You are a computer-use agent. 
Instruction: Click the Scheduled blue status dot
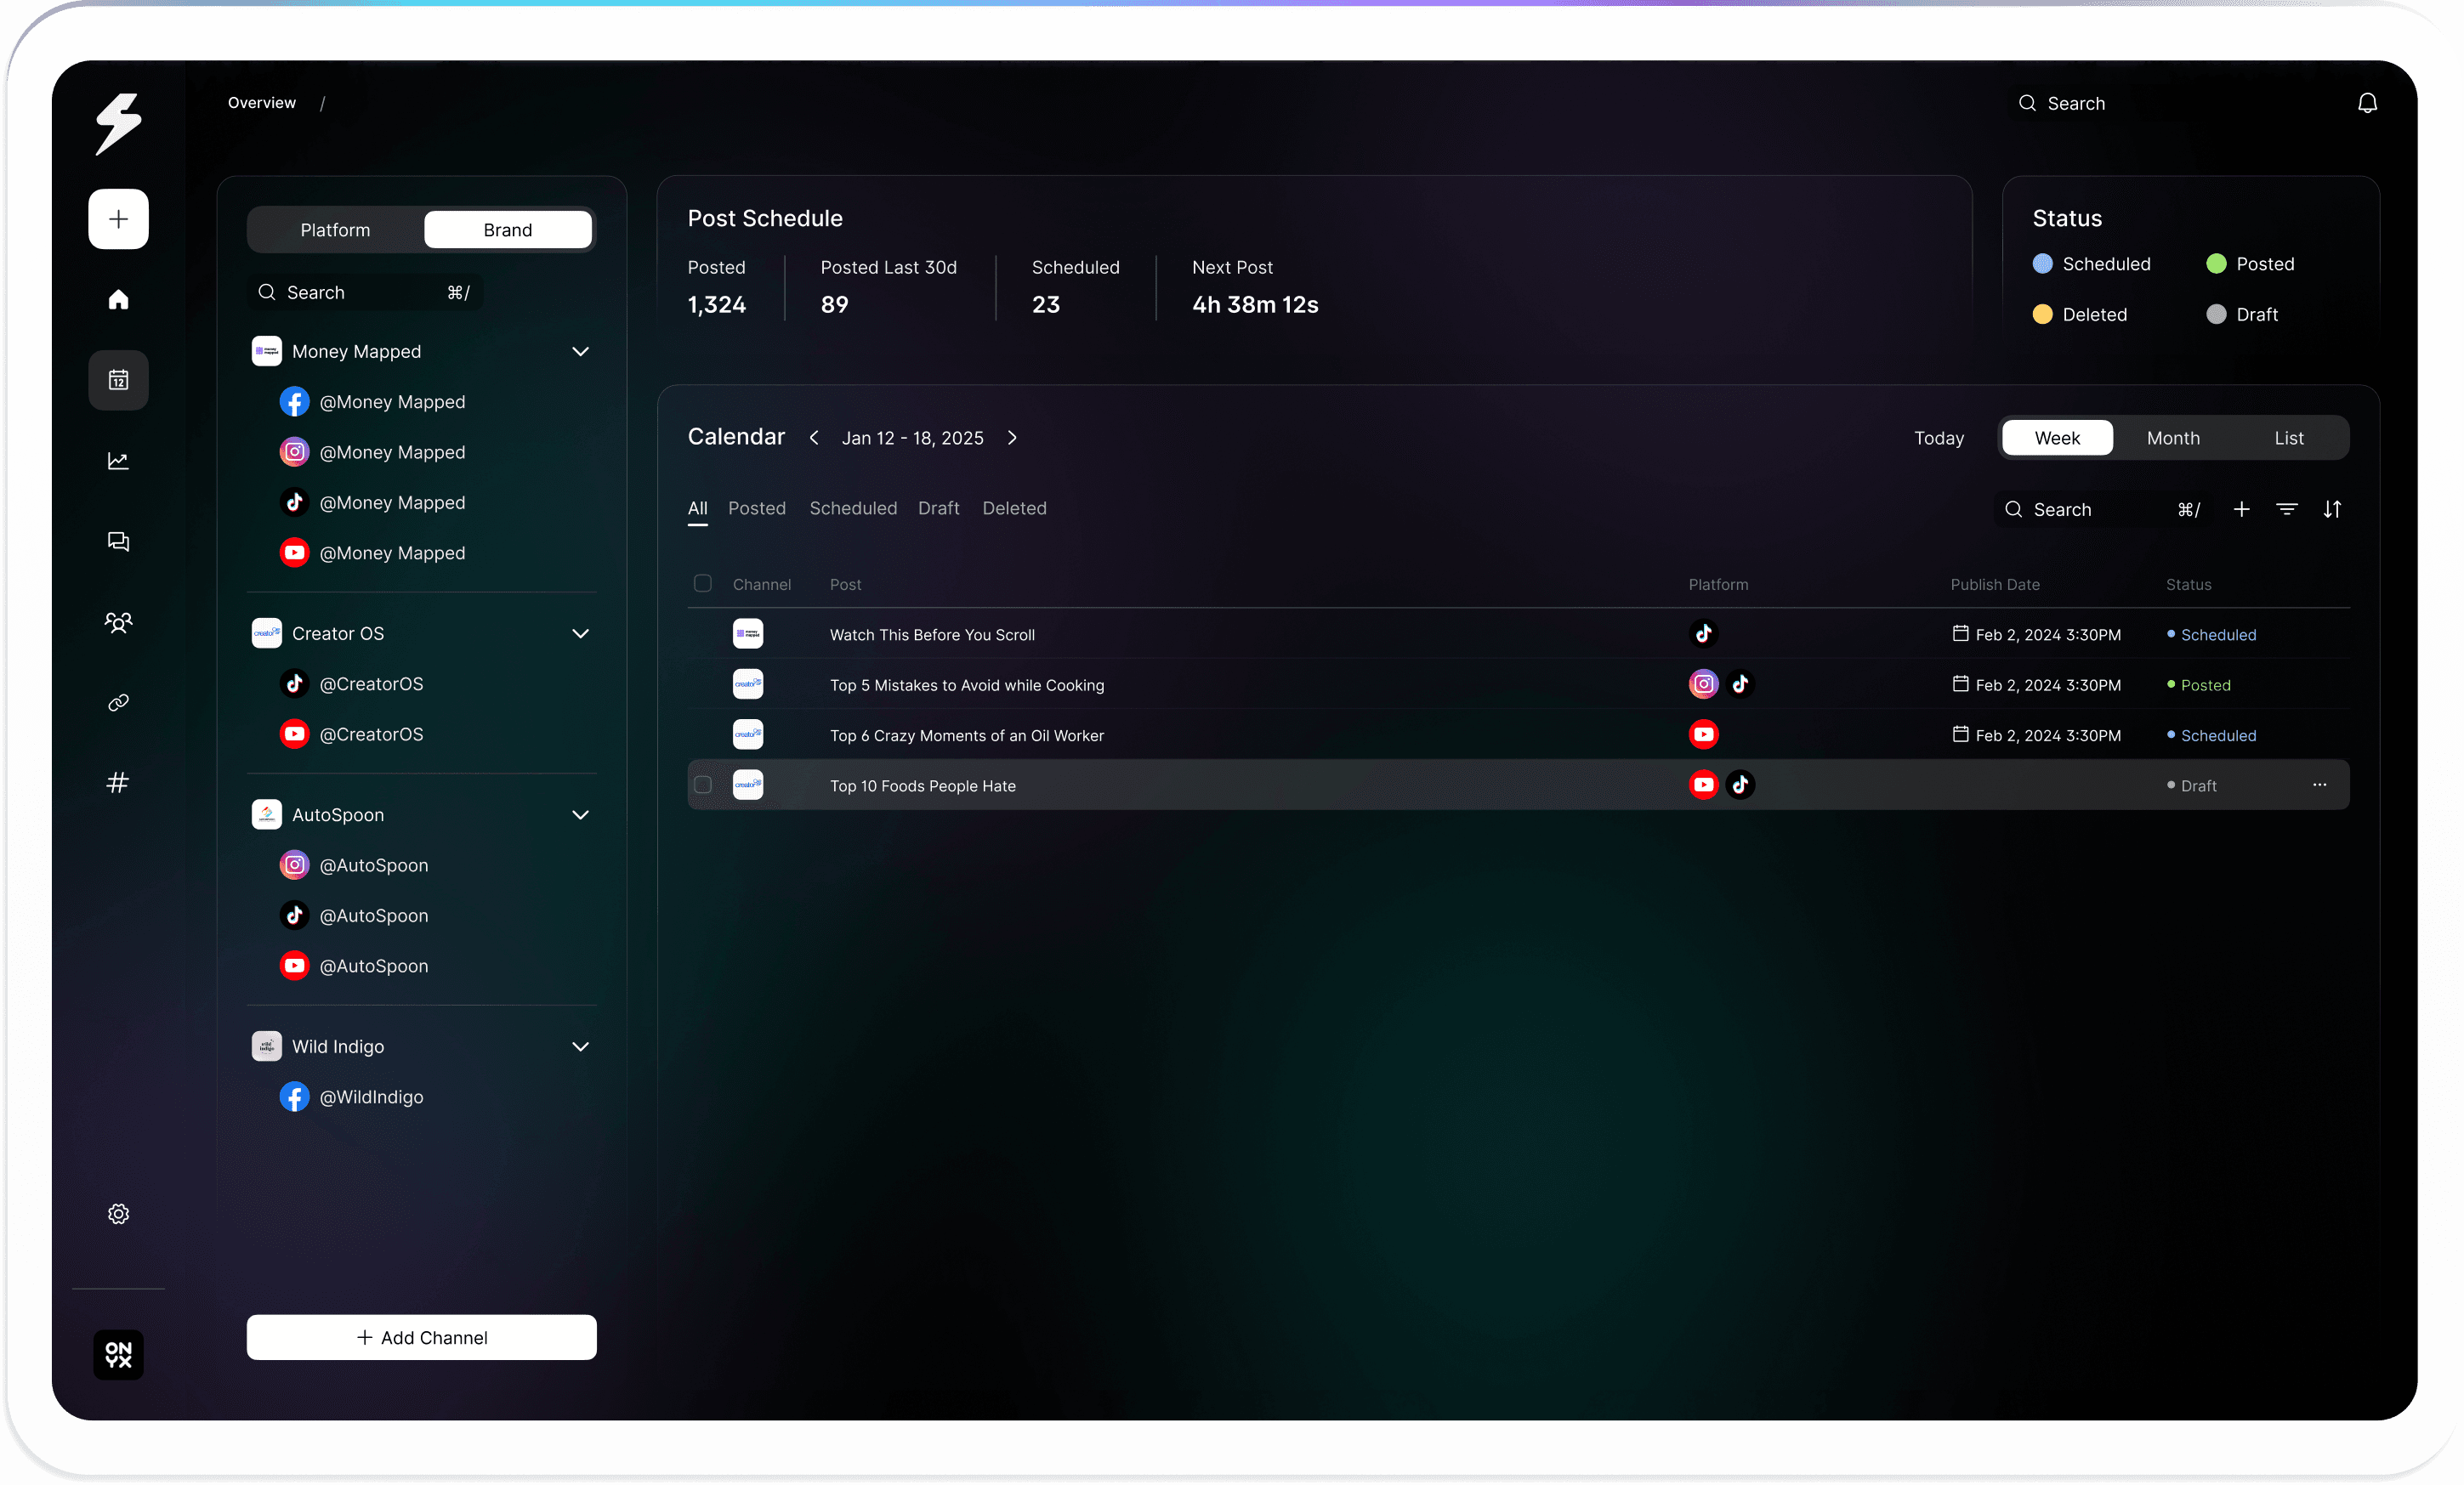coord(2042,264)
